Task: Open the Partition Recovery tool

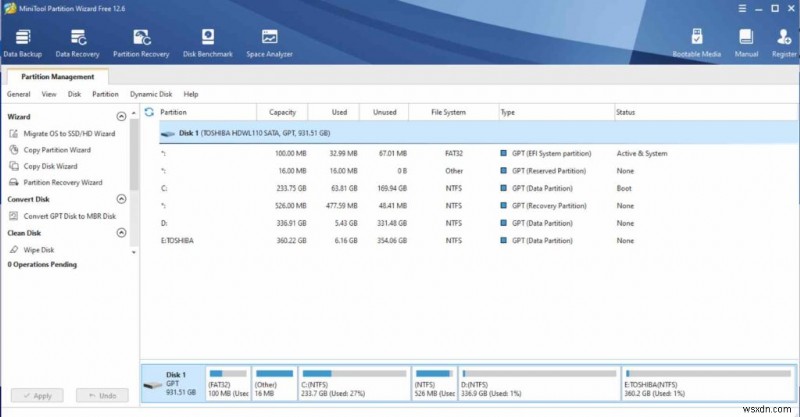Action: (x=141, y=42)
